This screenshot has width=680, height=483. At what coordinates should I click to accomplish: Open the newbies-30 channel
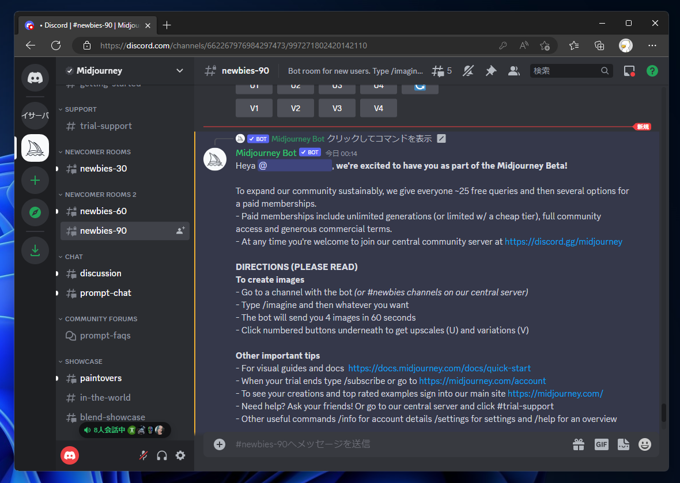[125, 169]
